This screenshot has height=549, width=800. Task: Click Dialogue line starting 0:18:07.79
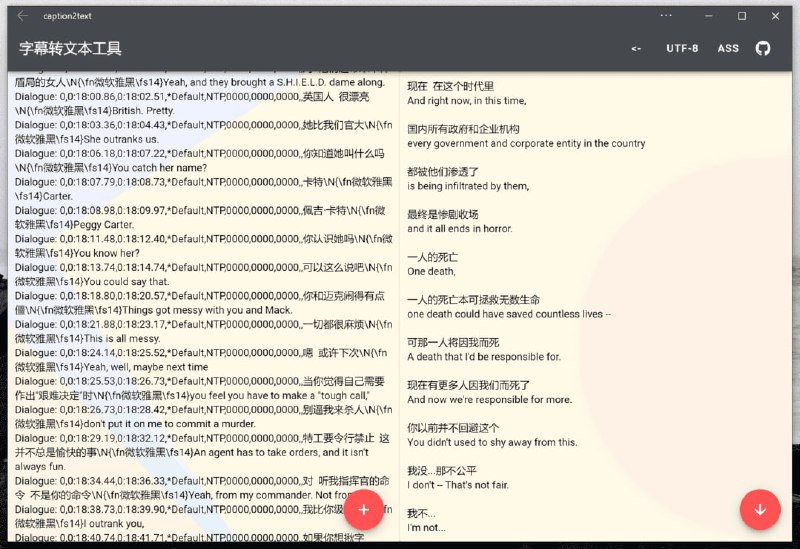(204, 189)
